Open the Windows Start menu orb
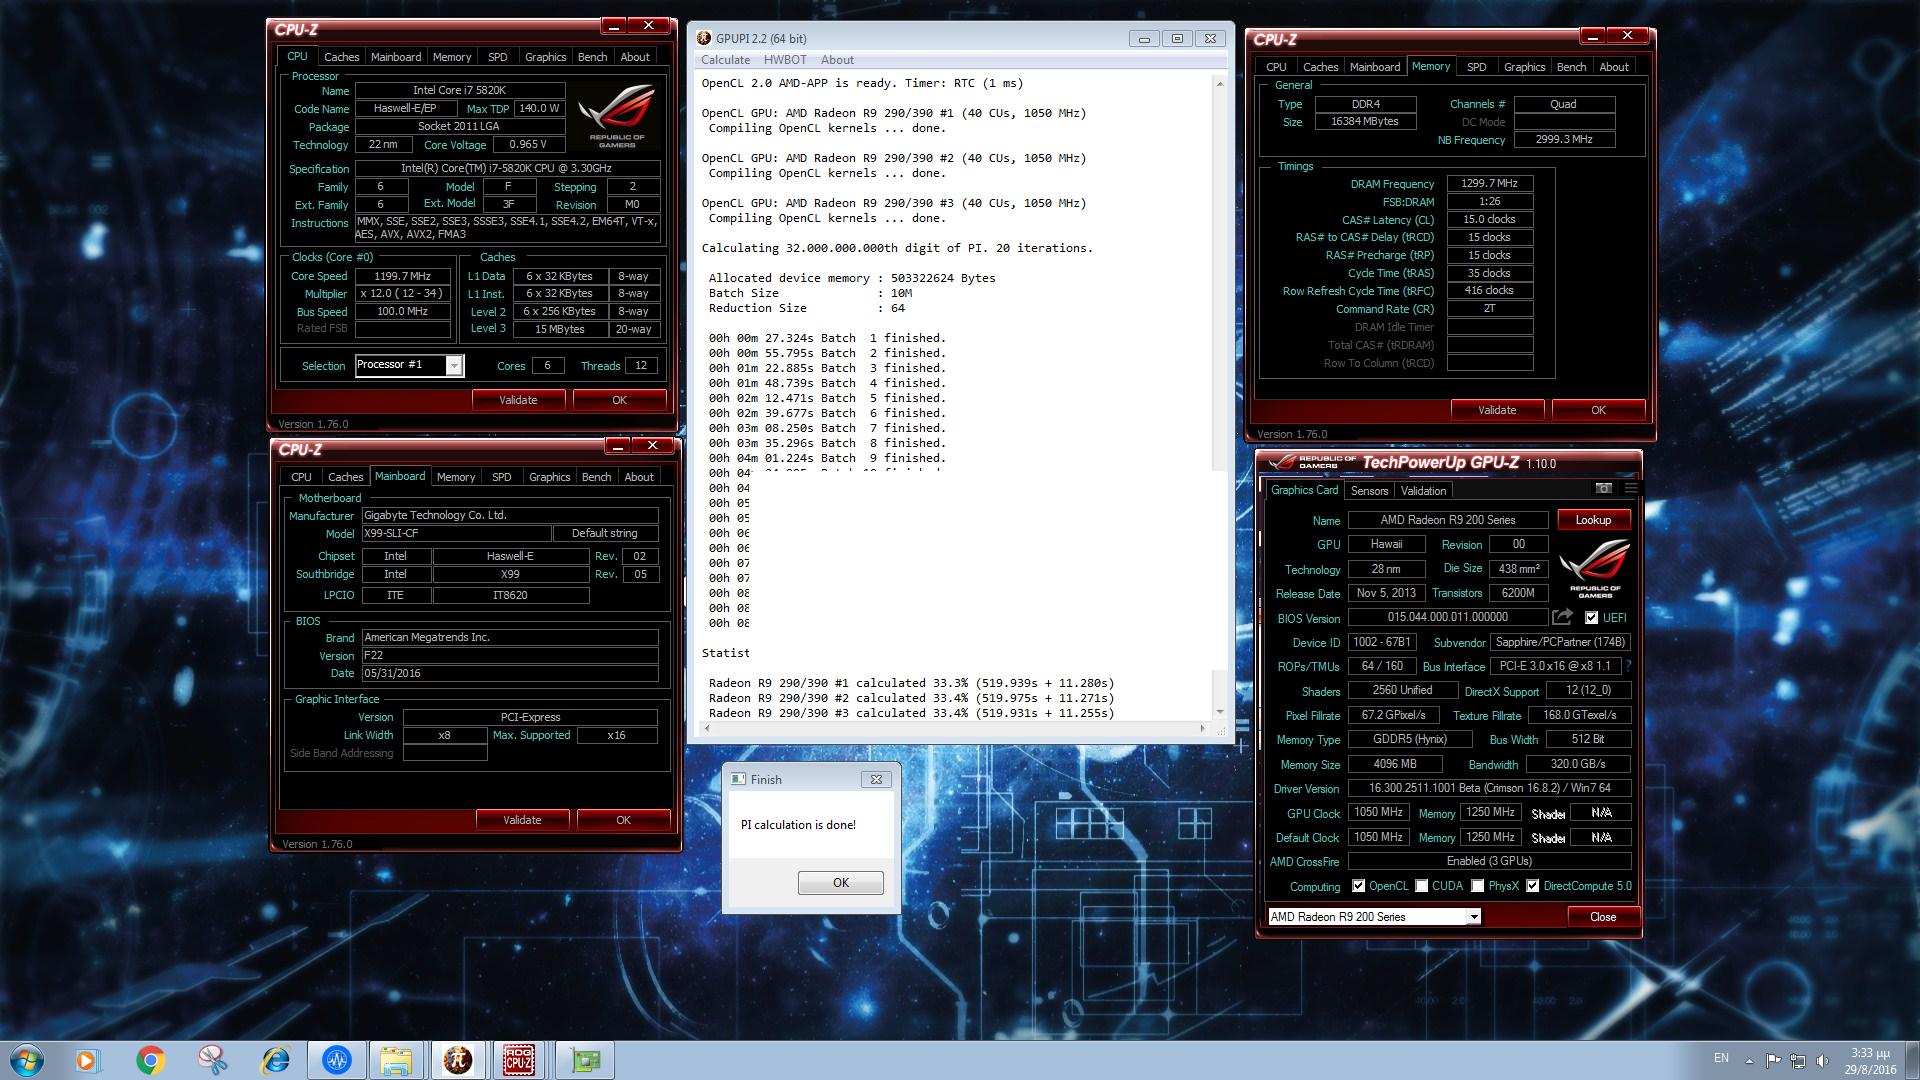Screen dimensions: 1920x1080 point(25,1060)
